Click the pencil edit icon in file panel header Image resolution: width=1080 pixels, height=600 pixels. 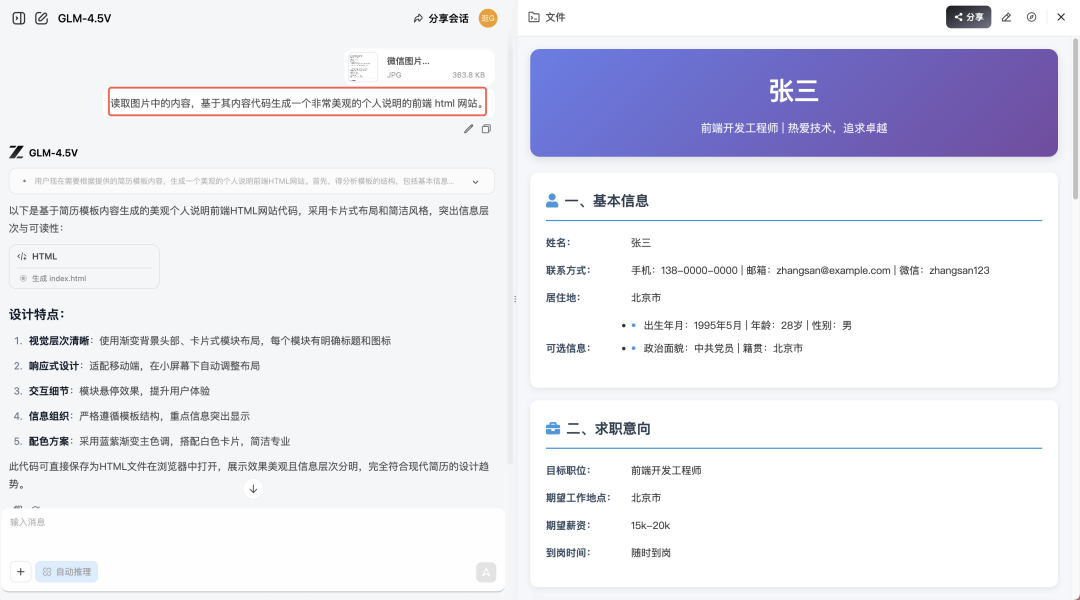click(x=1007, y=17)
